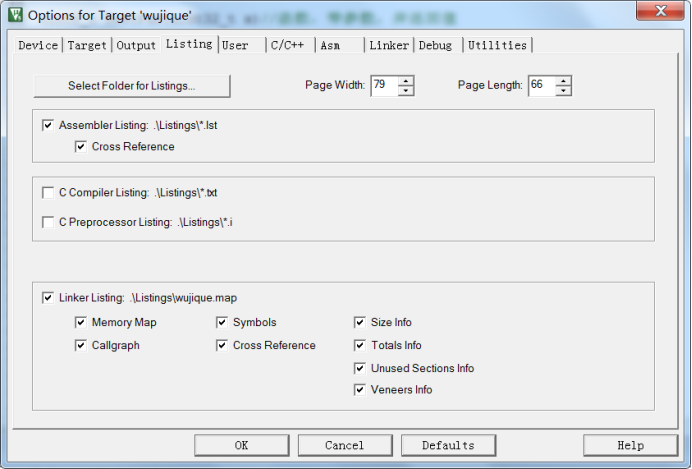This screenshot has width=692, height=469.
Task: Click Select Folder for Listings button
Action: (x=132, y=86)
